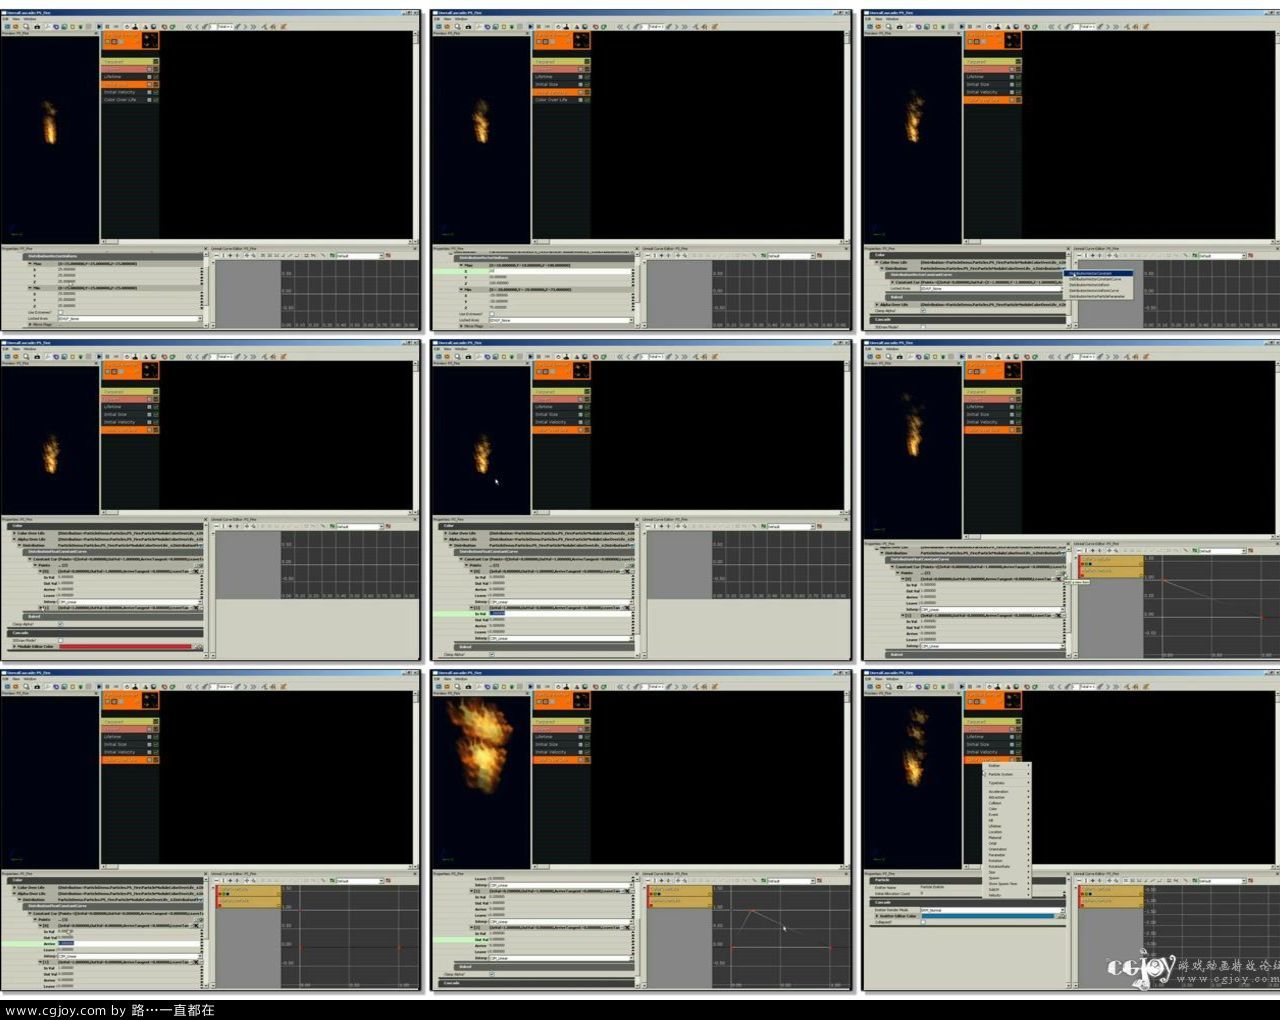Open the Acceleration submenu in the context menu

click(1007, 791)
